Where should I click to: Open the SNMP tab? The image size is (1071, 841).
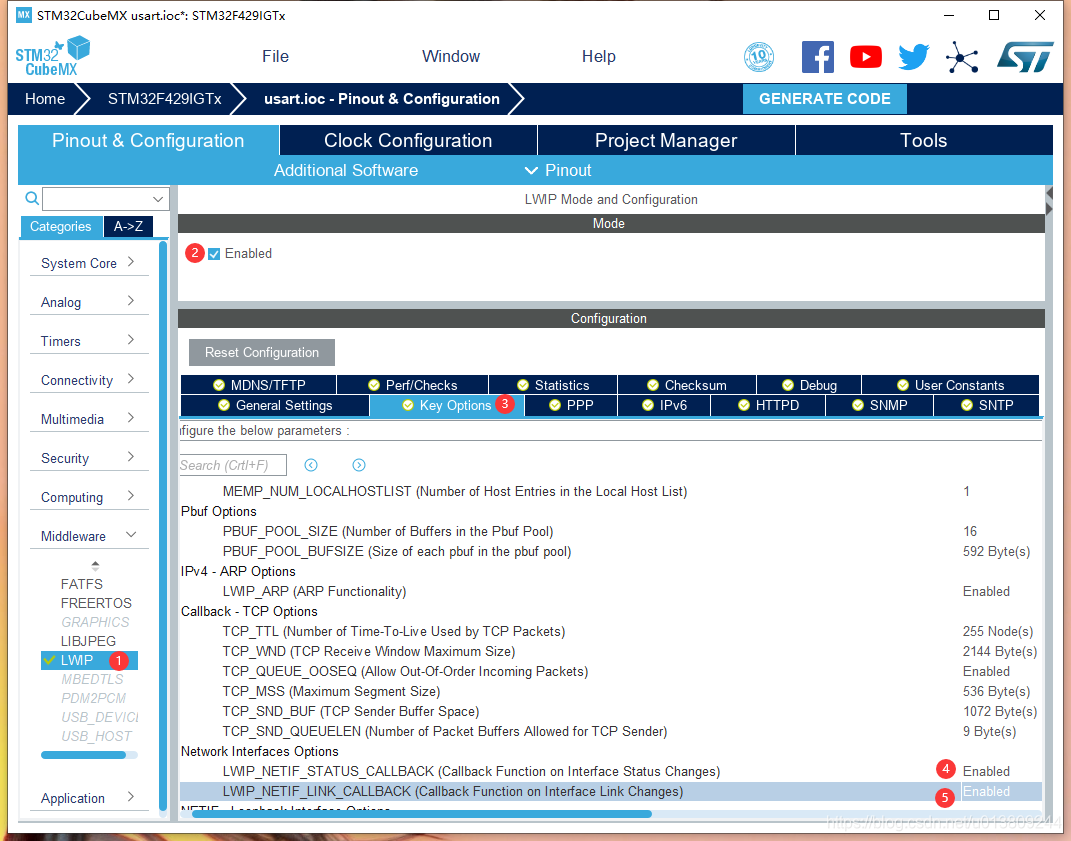pyautogui.click(x=880, y=405)
